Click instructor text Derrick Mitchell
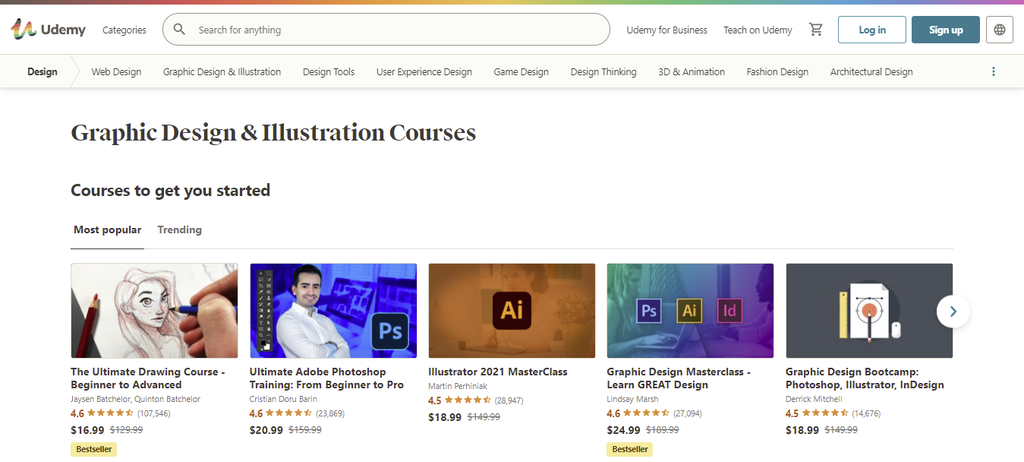The width and height of the screenshot is (1024, 462). pos(814,399)
